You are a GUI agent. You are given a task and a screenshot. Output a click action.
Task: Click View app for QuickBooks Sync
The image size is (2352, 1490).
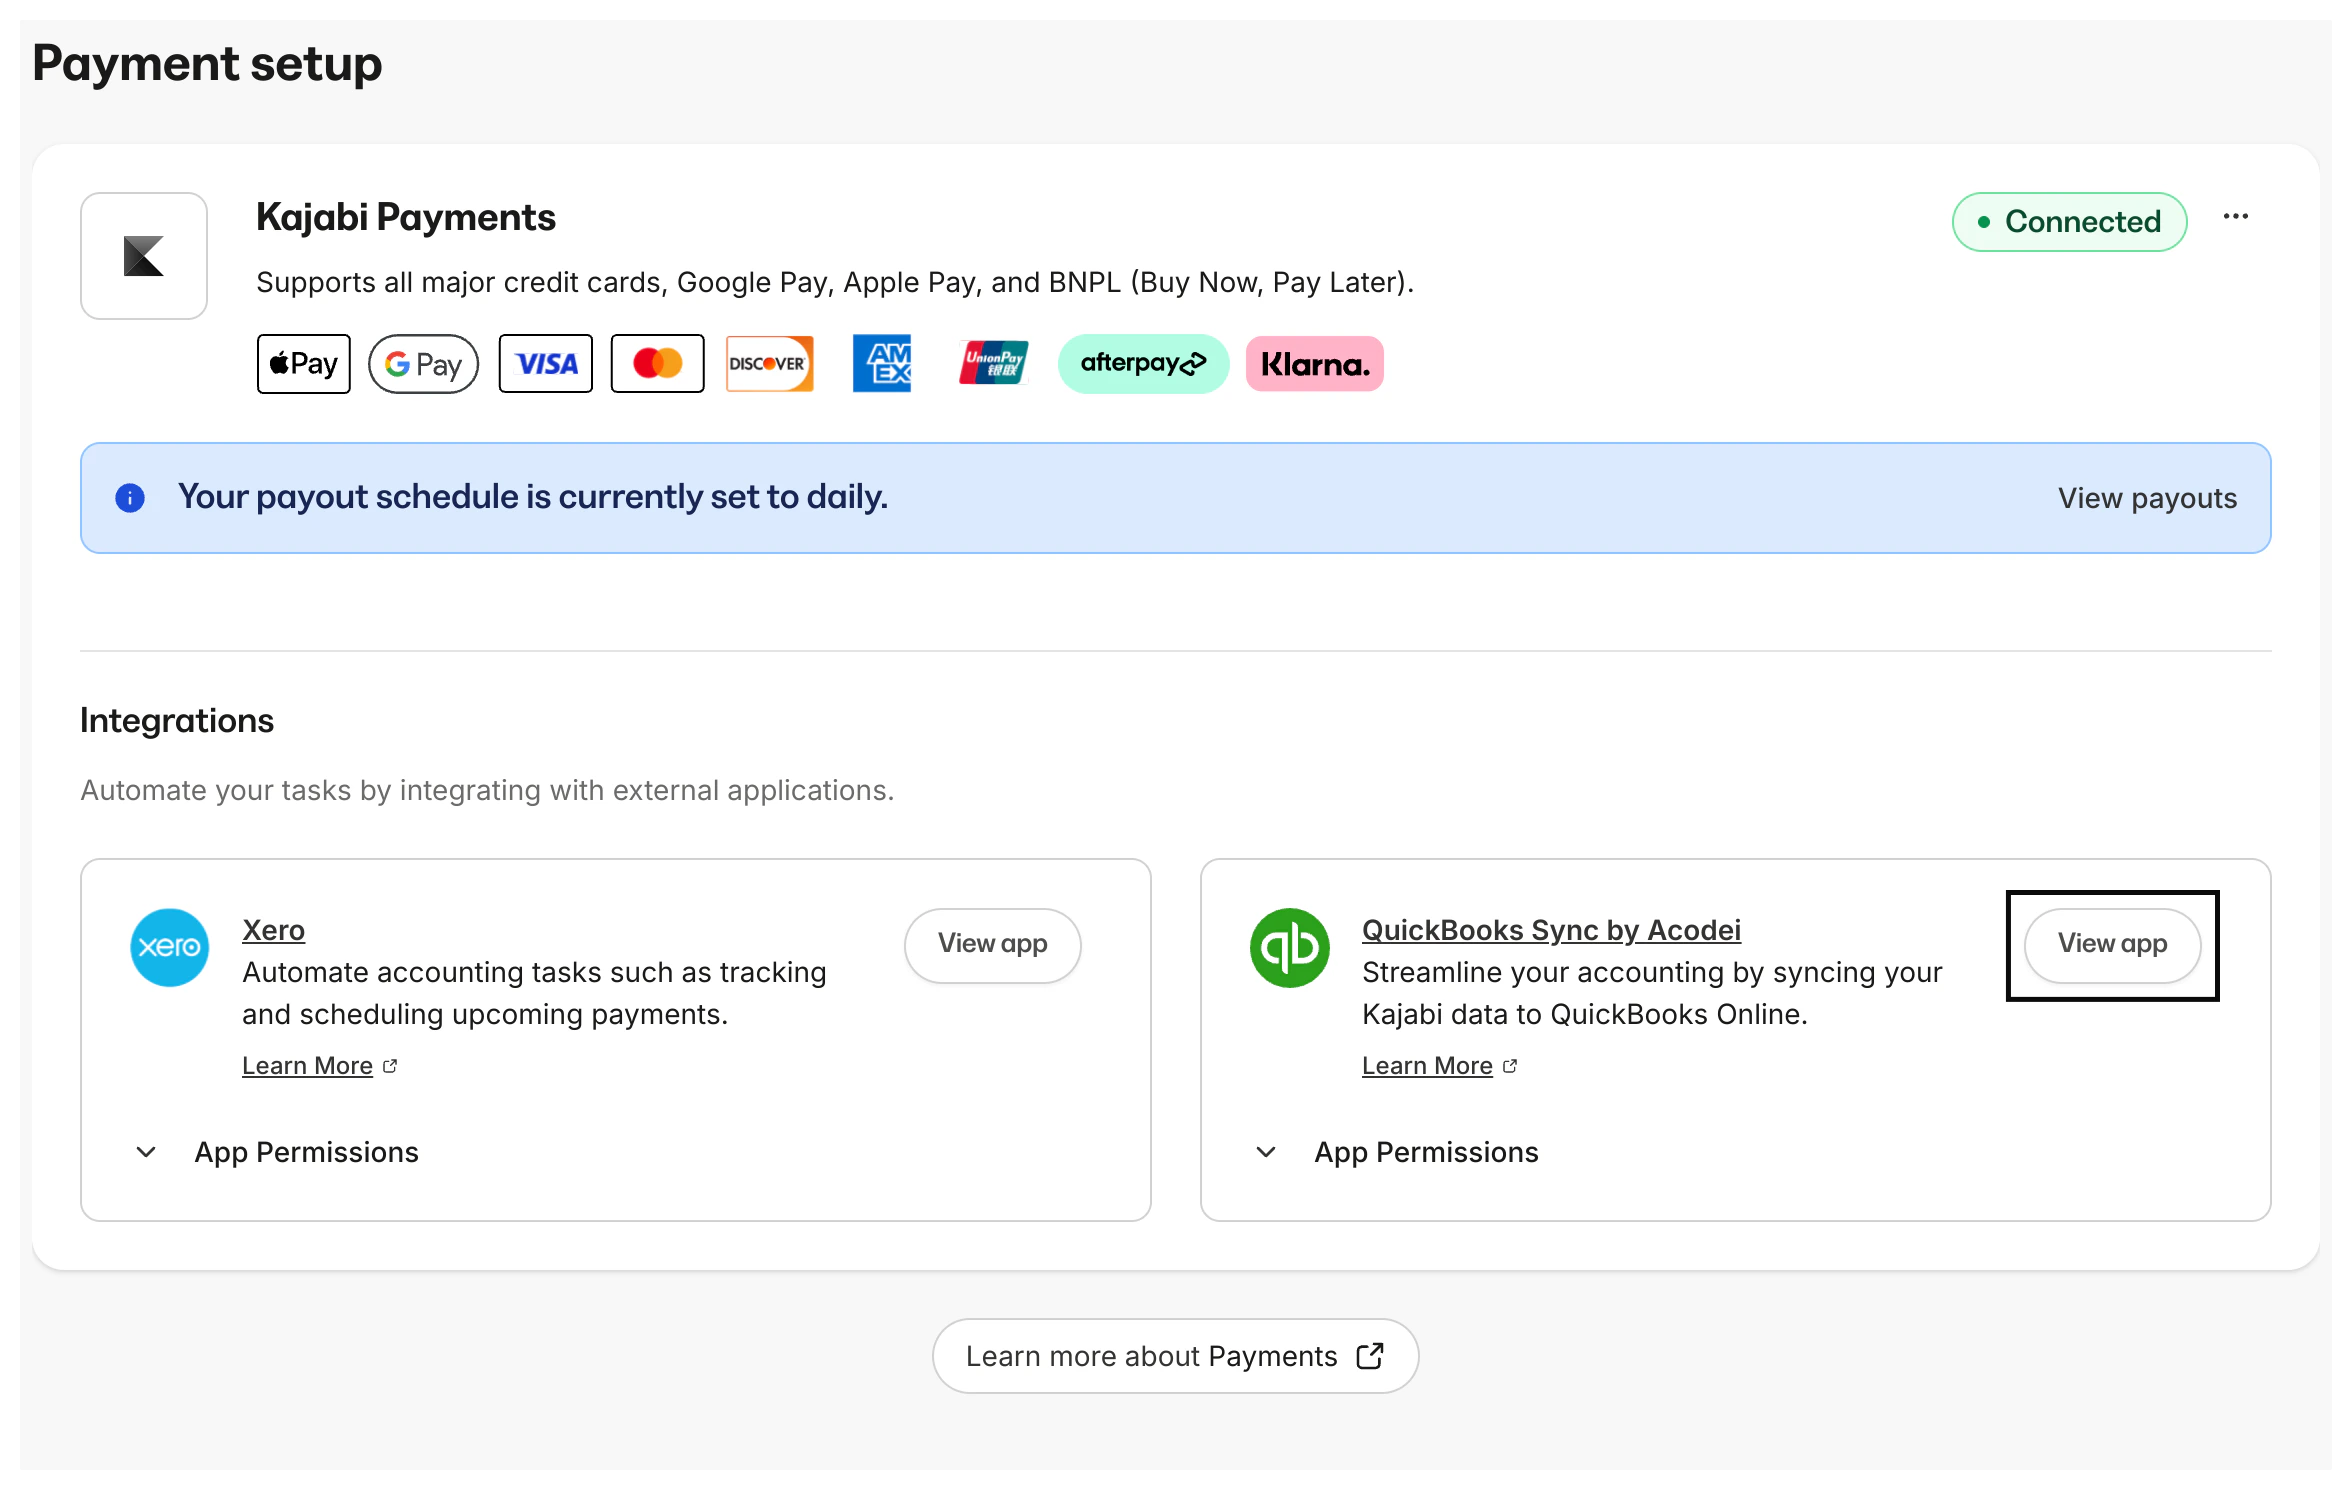(x=2112, y=944)
